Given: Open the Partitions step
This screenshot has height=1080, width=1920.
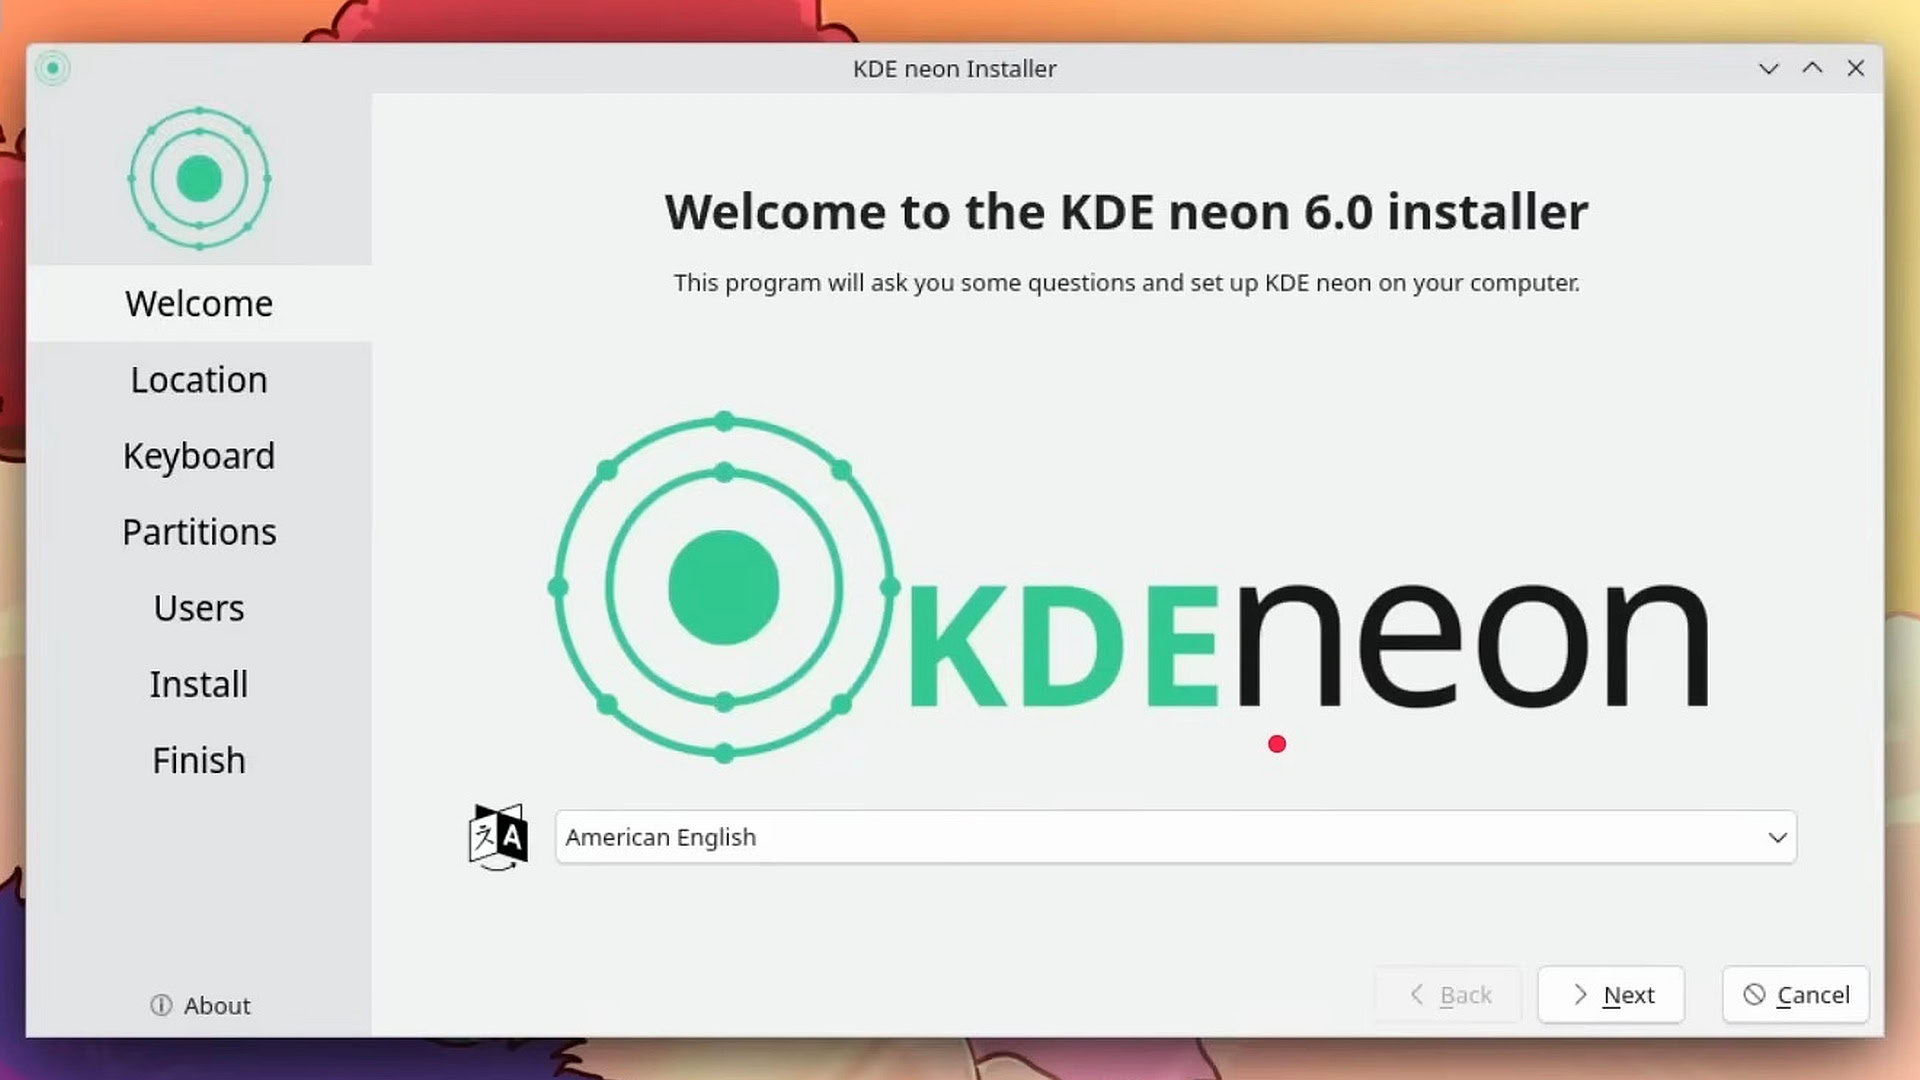Looking at the screenshot, I should click(x=199, y=532).
